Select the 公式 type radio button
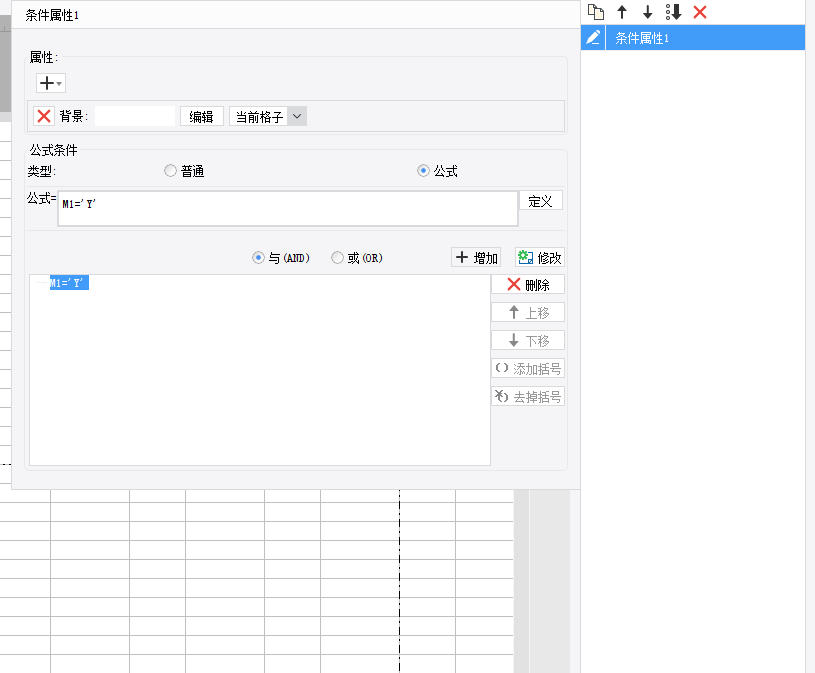Image resolution: width=815 pixels, height=673 pixels. (423, 170)
